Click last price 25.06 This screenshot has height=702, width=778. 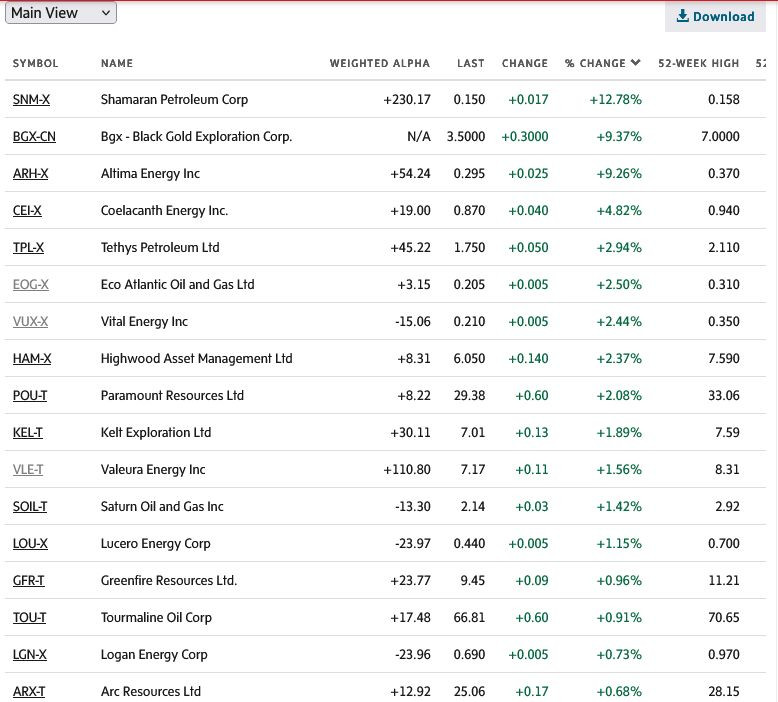coord(469,692)
